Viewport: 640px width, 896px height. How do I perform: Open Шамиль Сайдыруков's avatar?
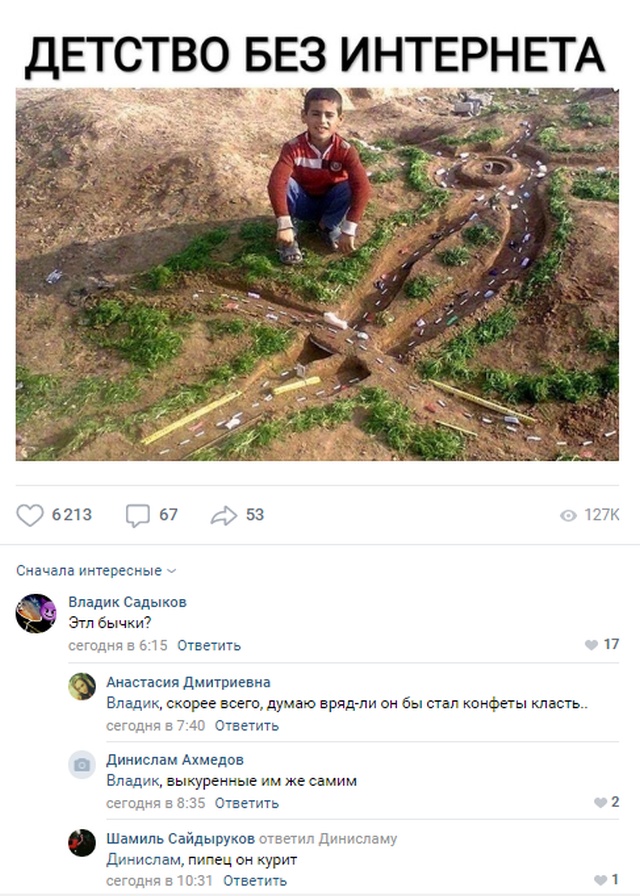82,843
